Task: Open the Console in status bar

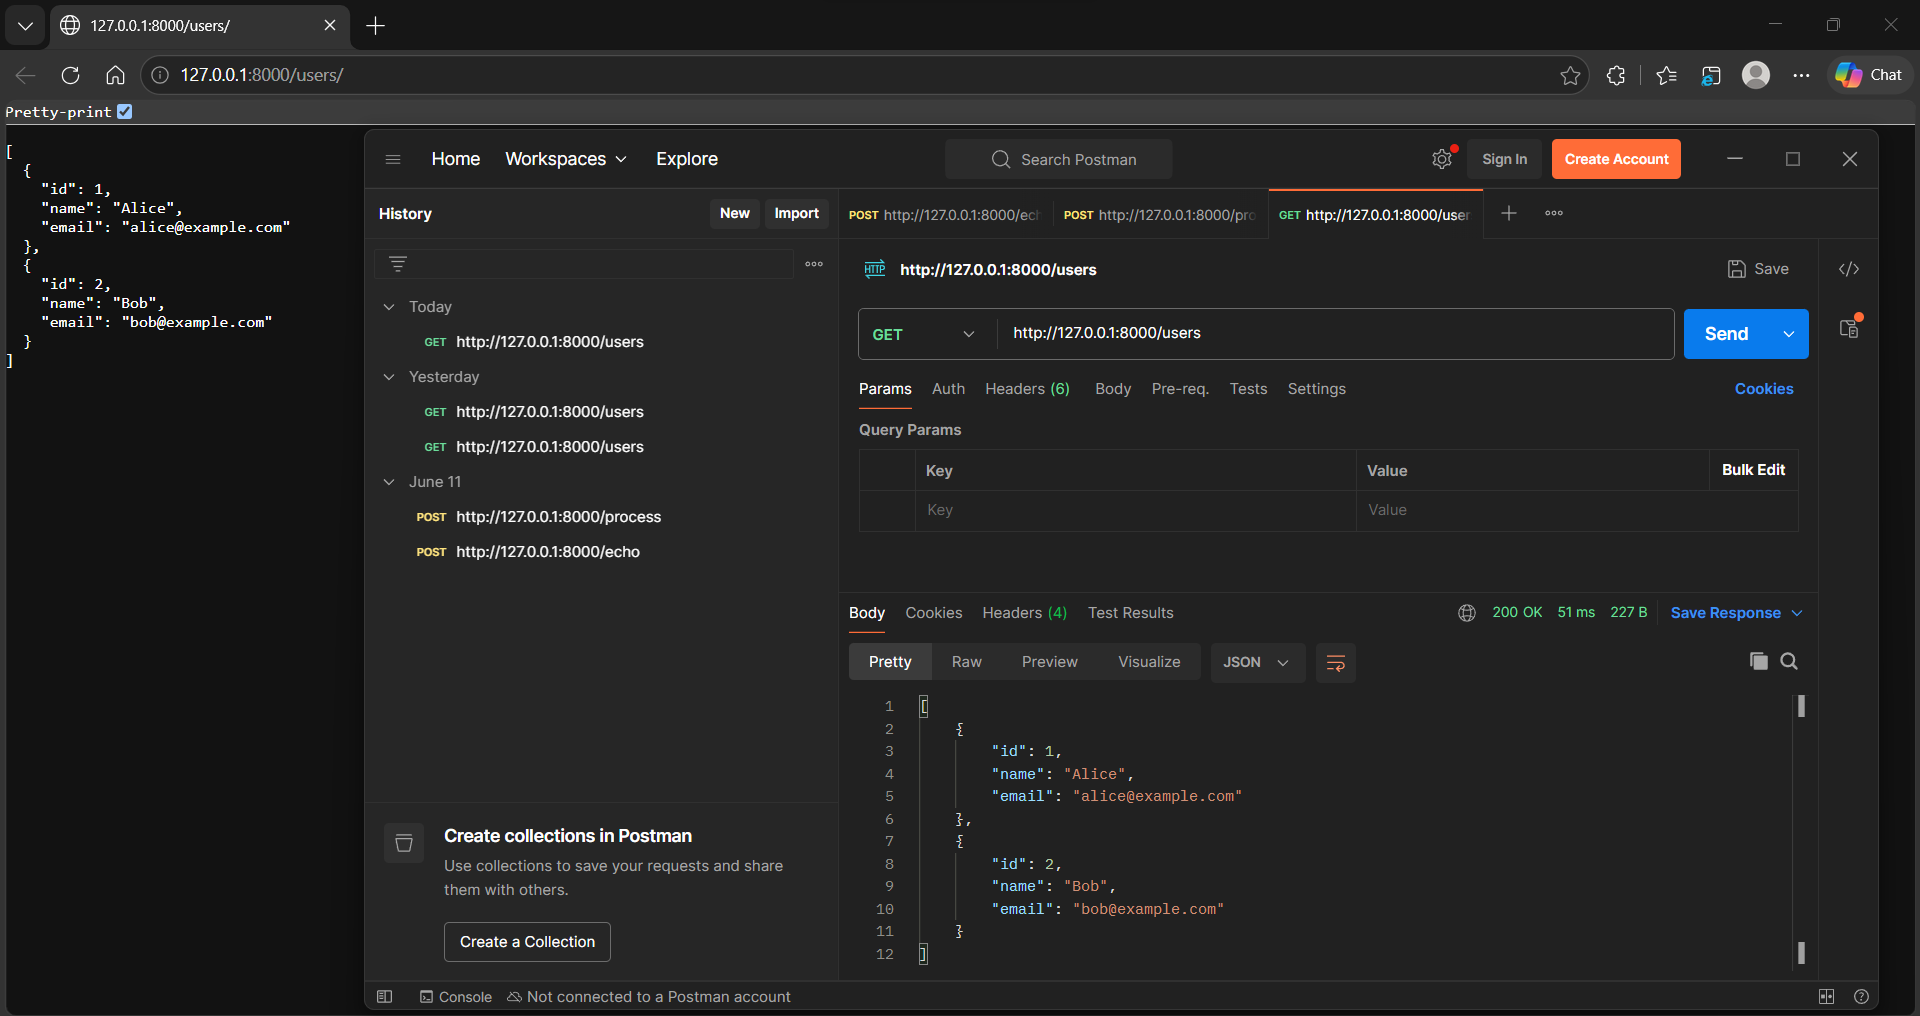Action: tap(456, 997)
